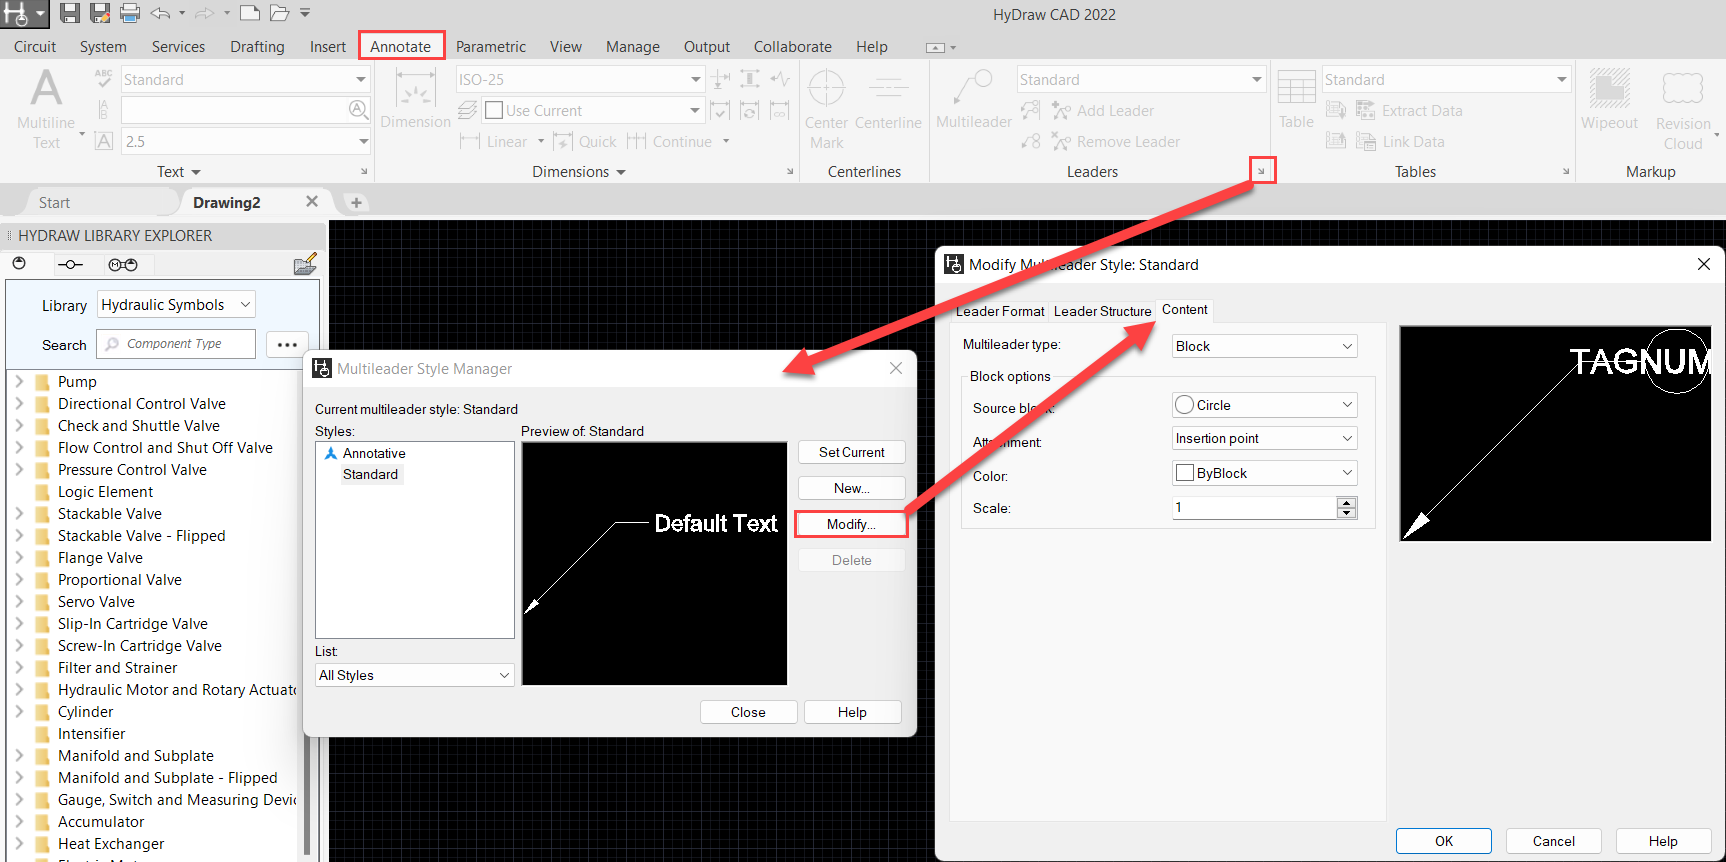Click the Scale value input field
Viewport: 1726px width, 862px height.
[x=1254, y=508]
